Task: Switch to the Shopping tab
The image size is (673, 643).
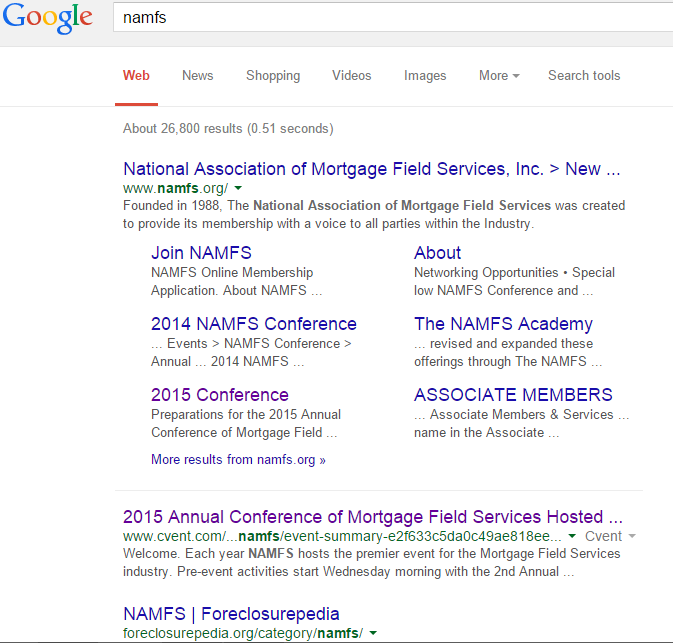Action: click(x=273, y=76)
